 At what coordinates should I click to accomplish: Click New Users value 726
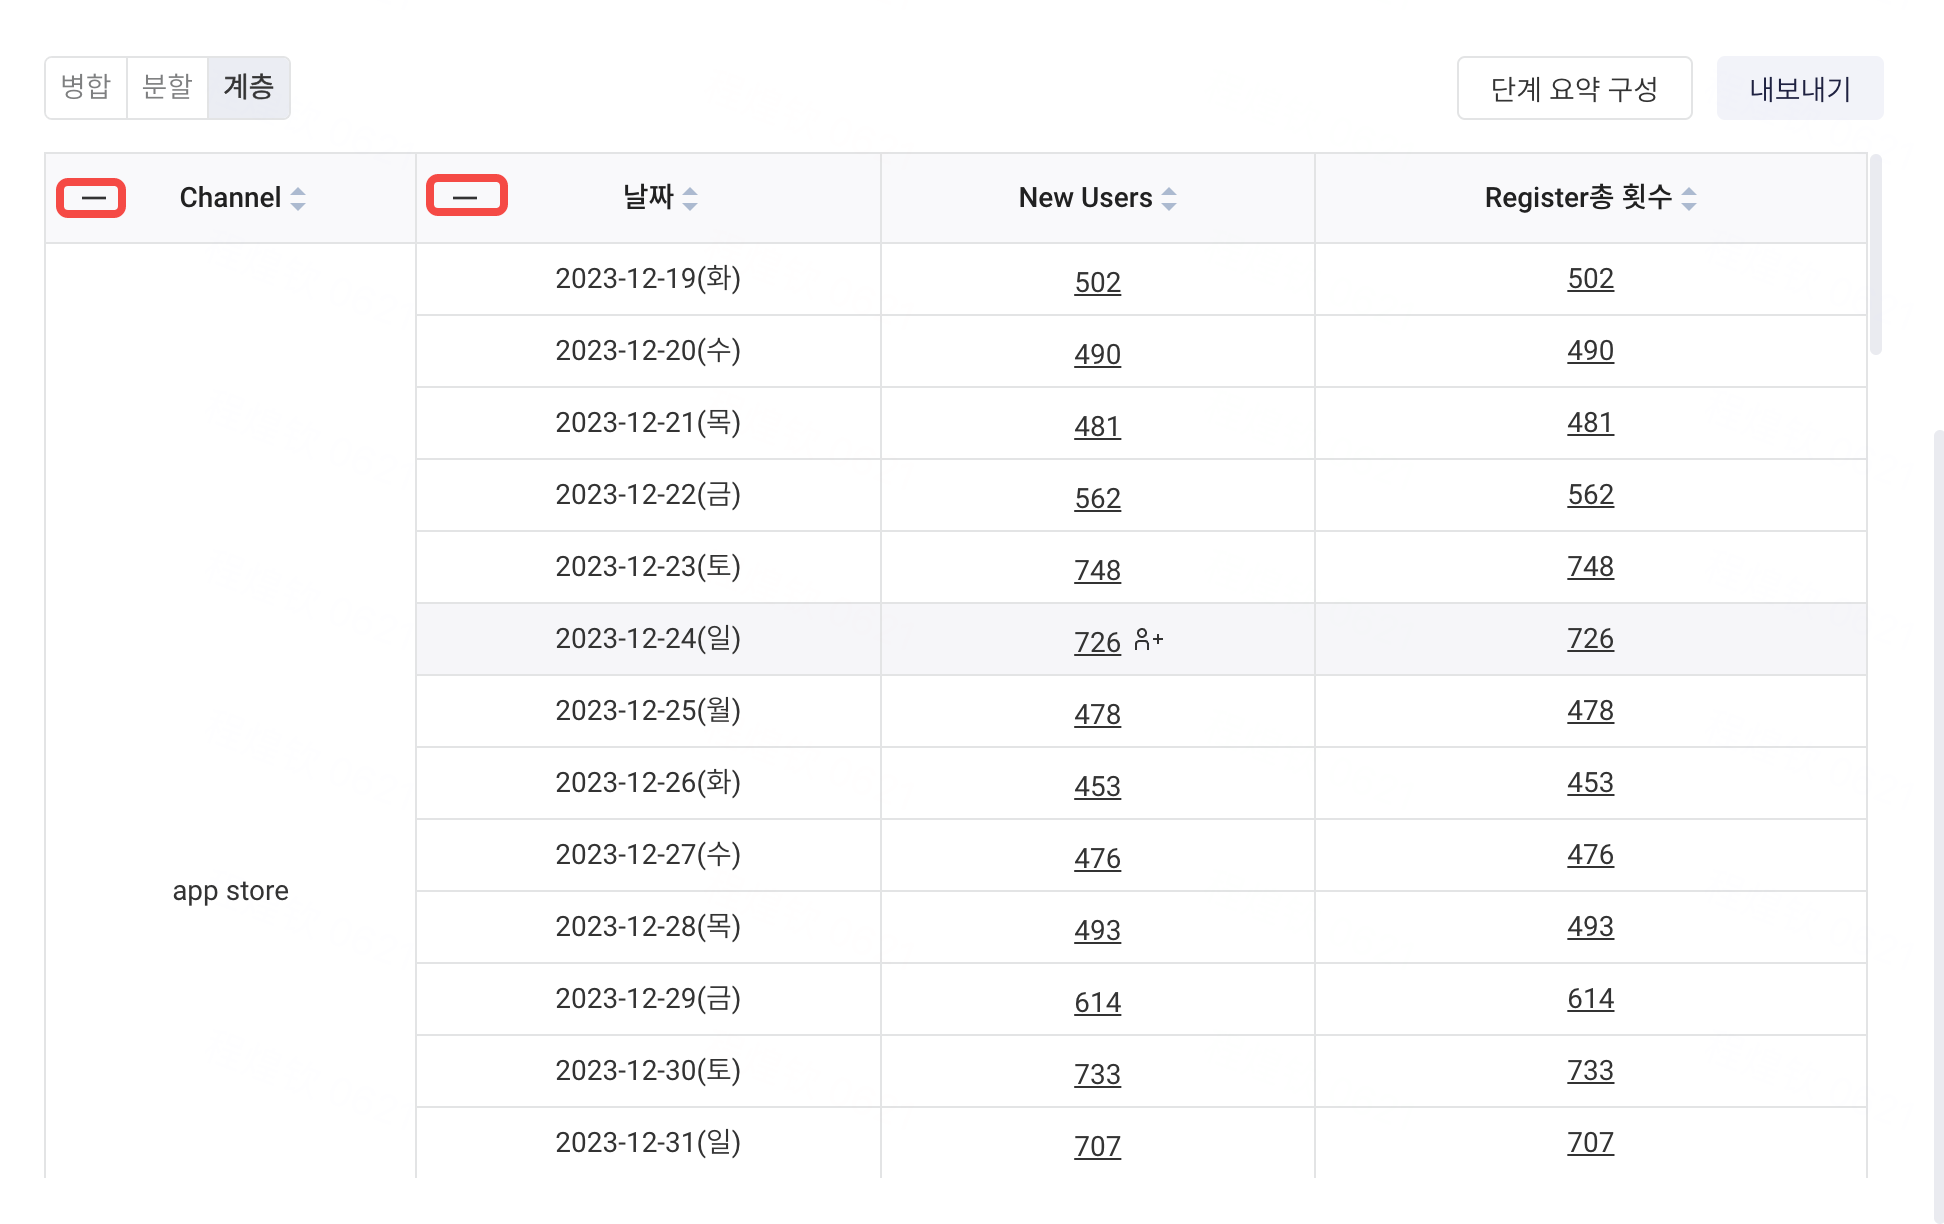click(x=1097, y=642)
